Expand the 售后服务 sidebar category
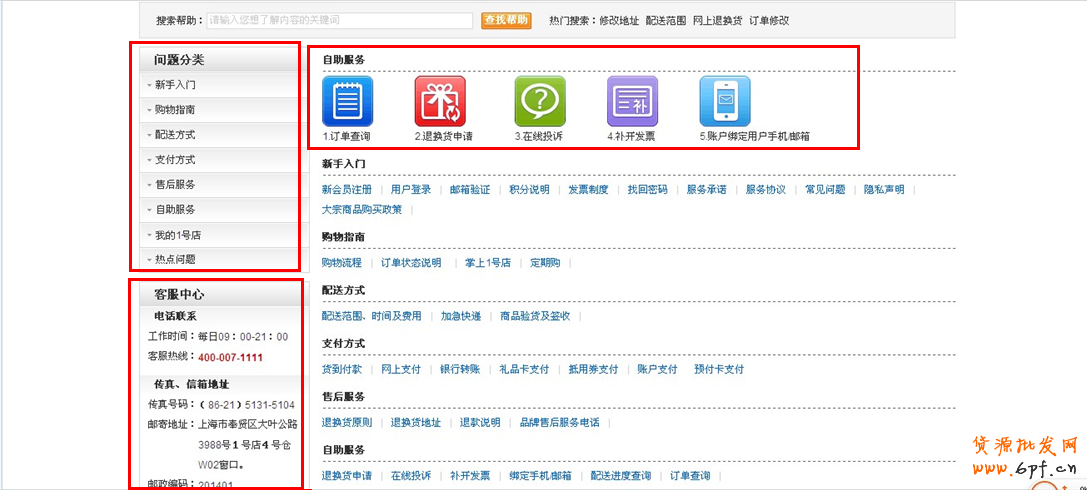Image resolution: width=1087 pixels, height=490 pixels. 175,184
